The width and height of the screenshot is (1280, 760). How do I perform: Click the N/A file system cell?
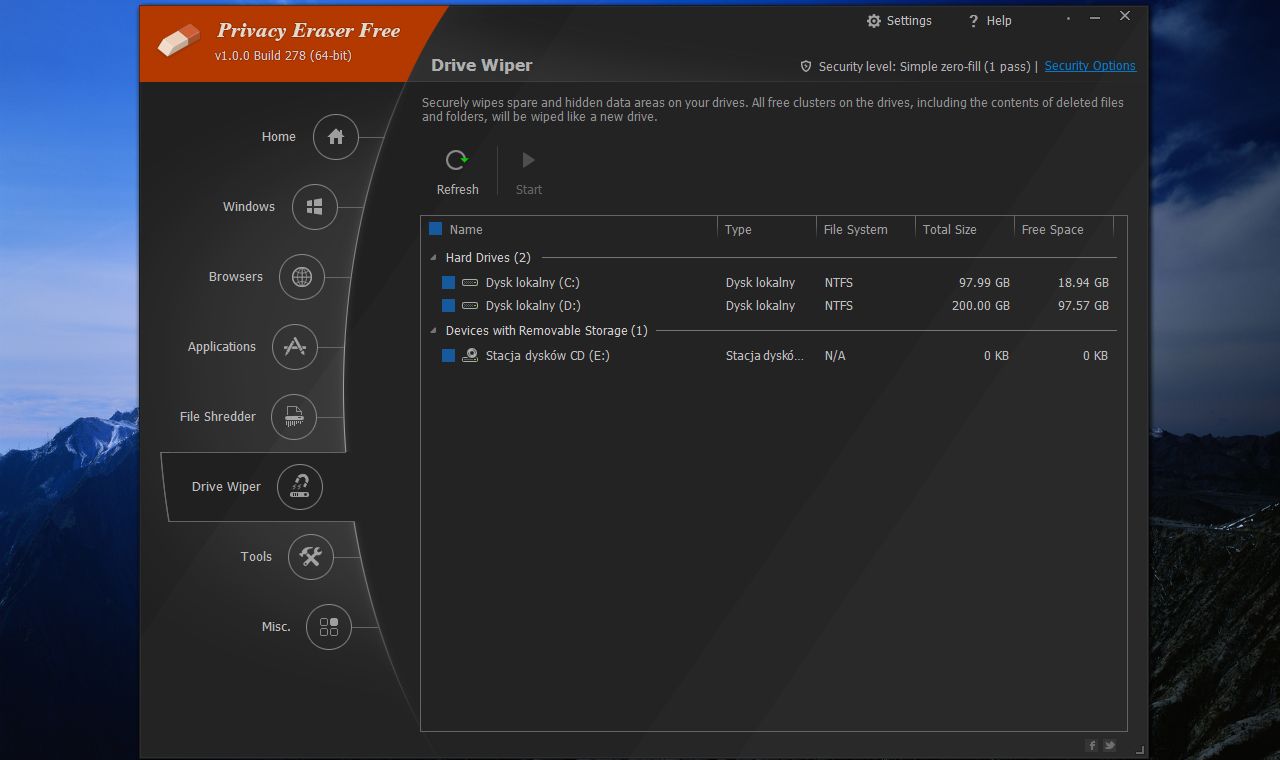(835, 356)
